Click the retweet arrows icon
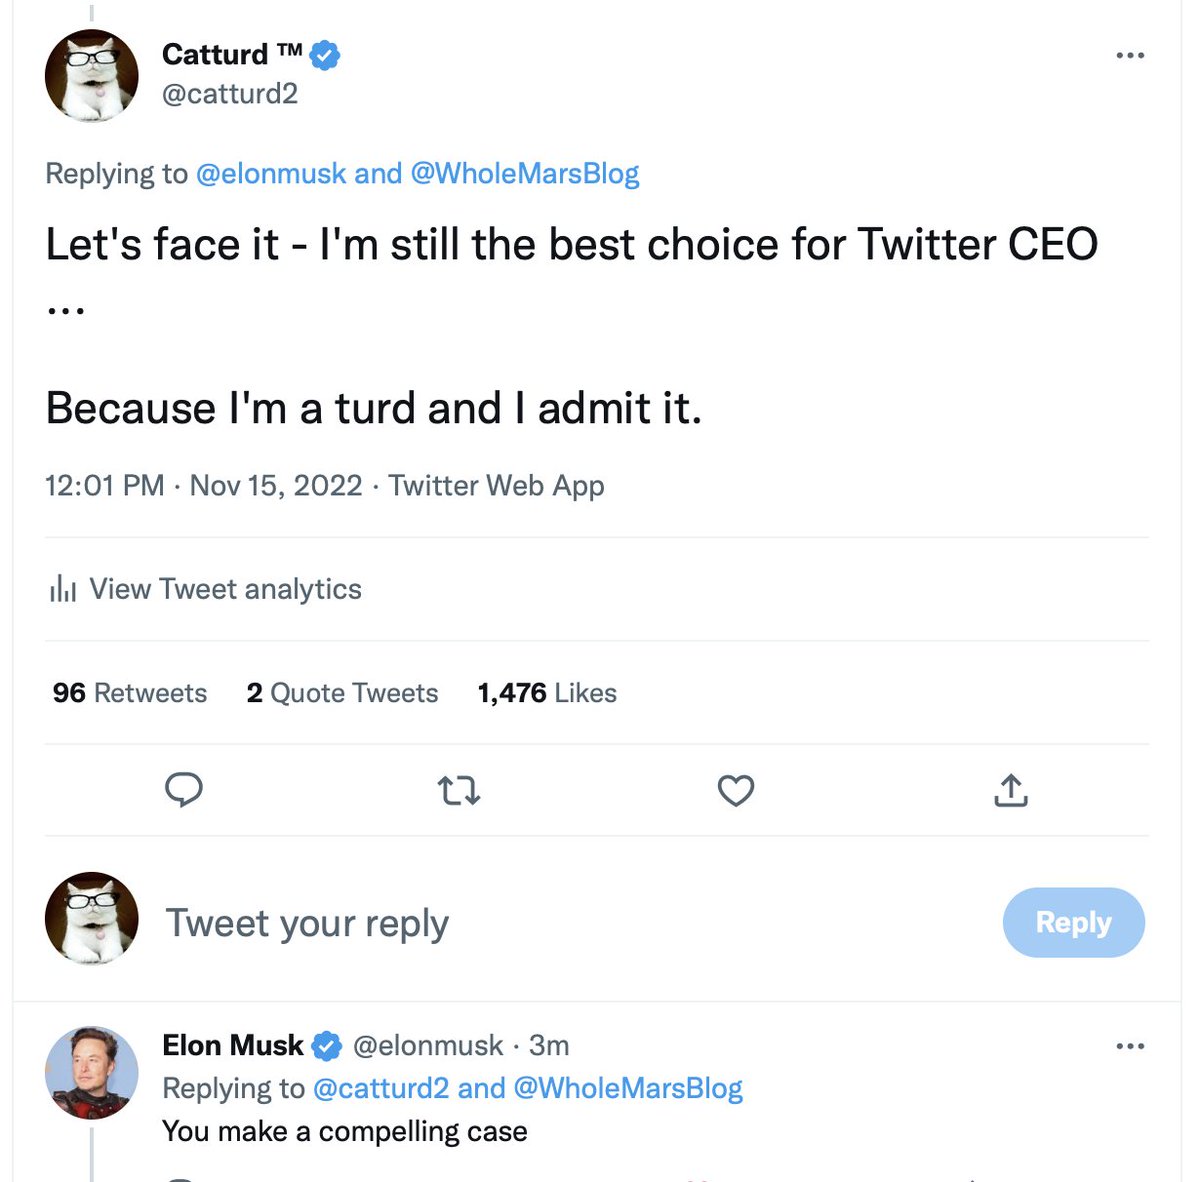Screen dimensions: 1200x1182 [x=459, y=791]
